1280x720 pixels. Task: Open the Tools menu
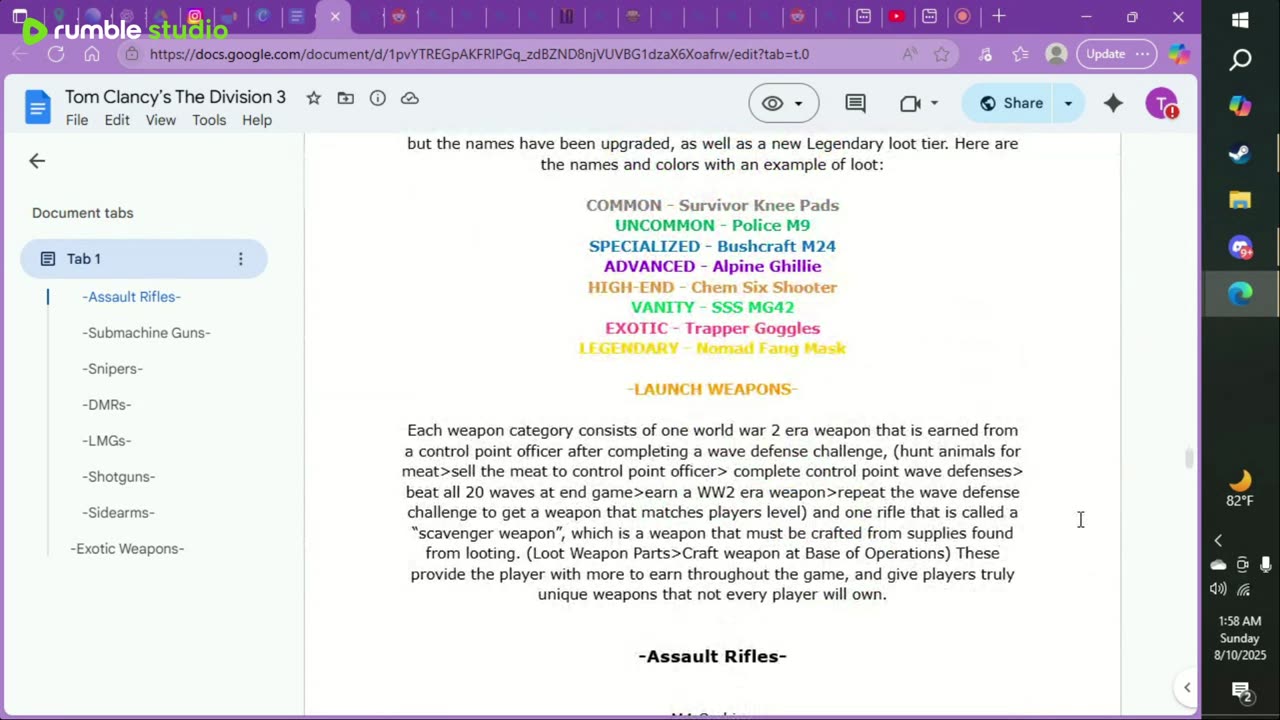(x=209, y=120)
